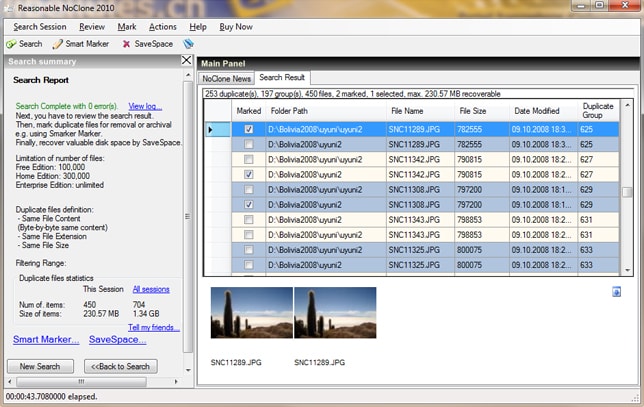Click the summary panel scroll right arrow

176,382
